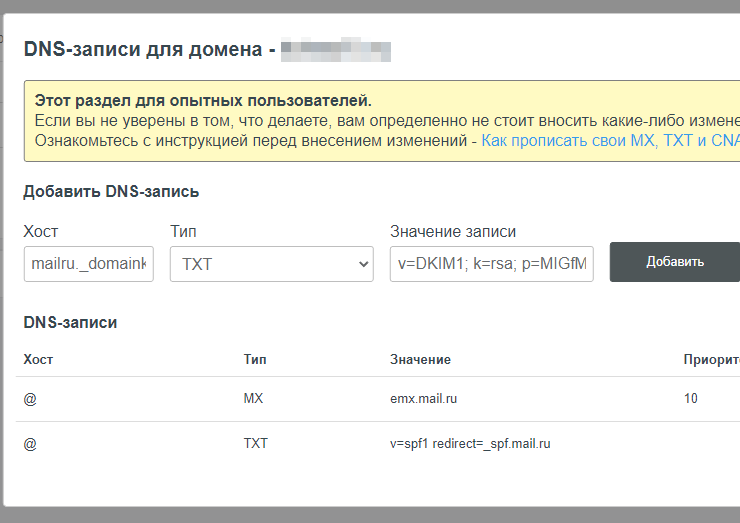Click the Тип column header in the table

pos(255,359)
